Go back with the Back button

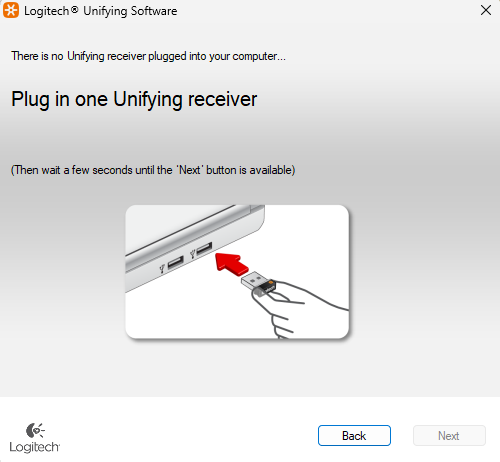point(354,435)
